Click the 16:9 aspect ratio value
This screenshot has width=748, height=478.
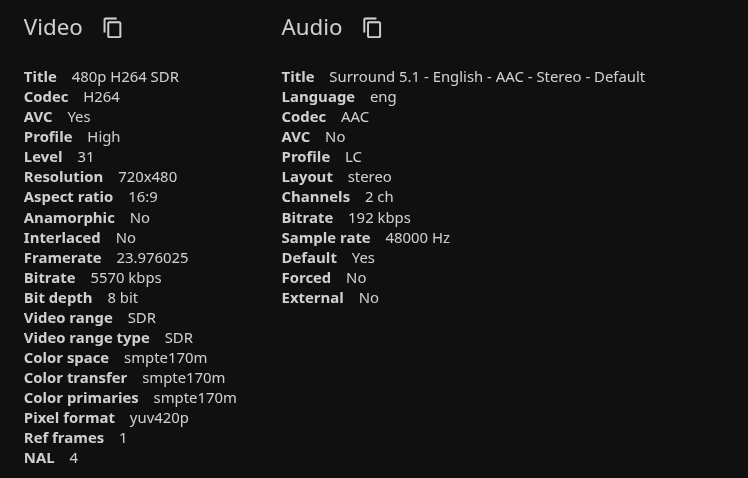click(x=142, y=197)
